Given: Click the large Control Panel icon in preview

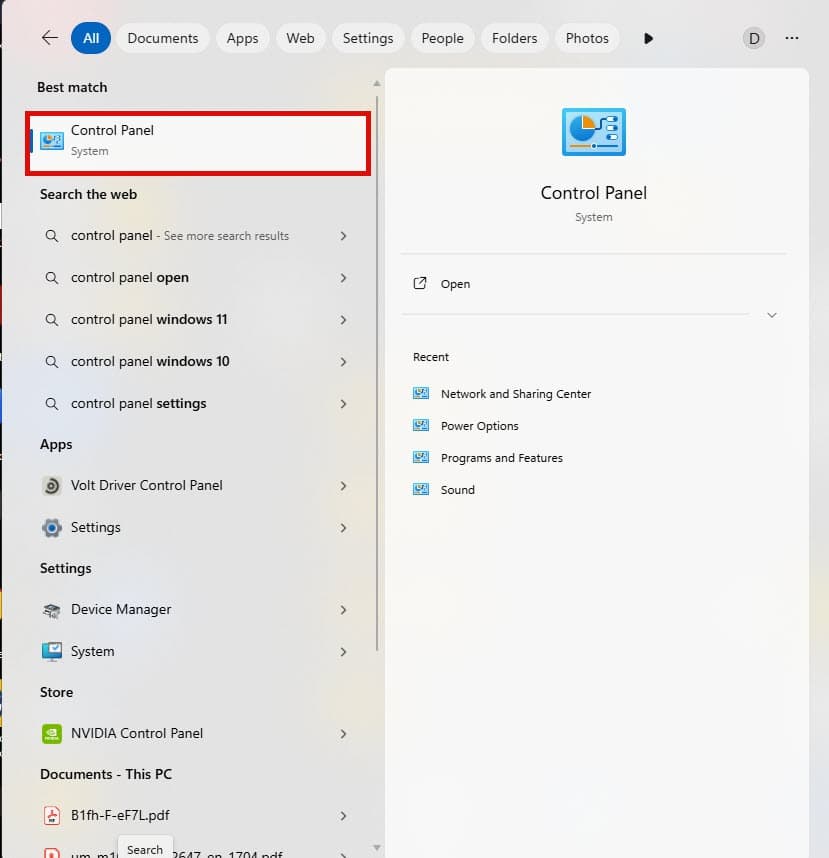Looking at the screenshot, I should [594, 132].
